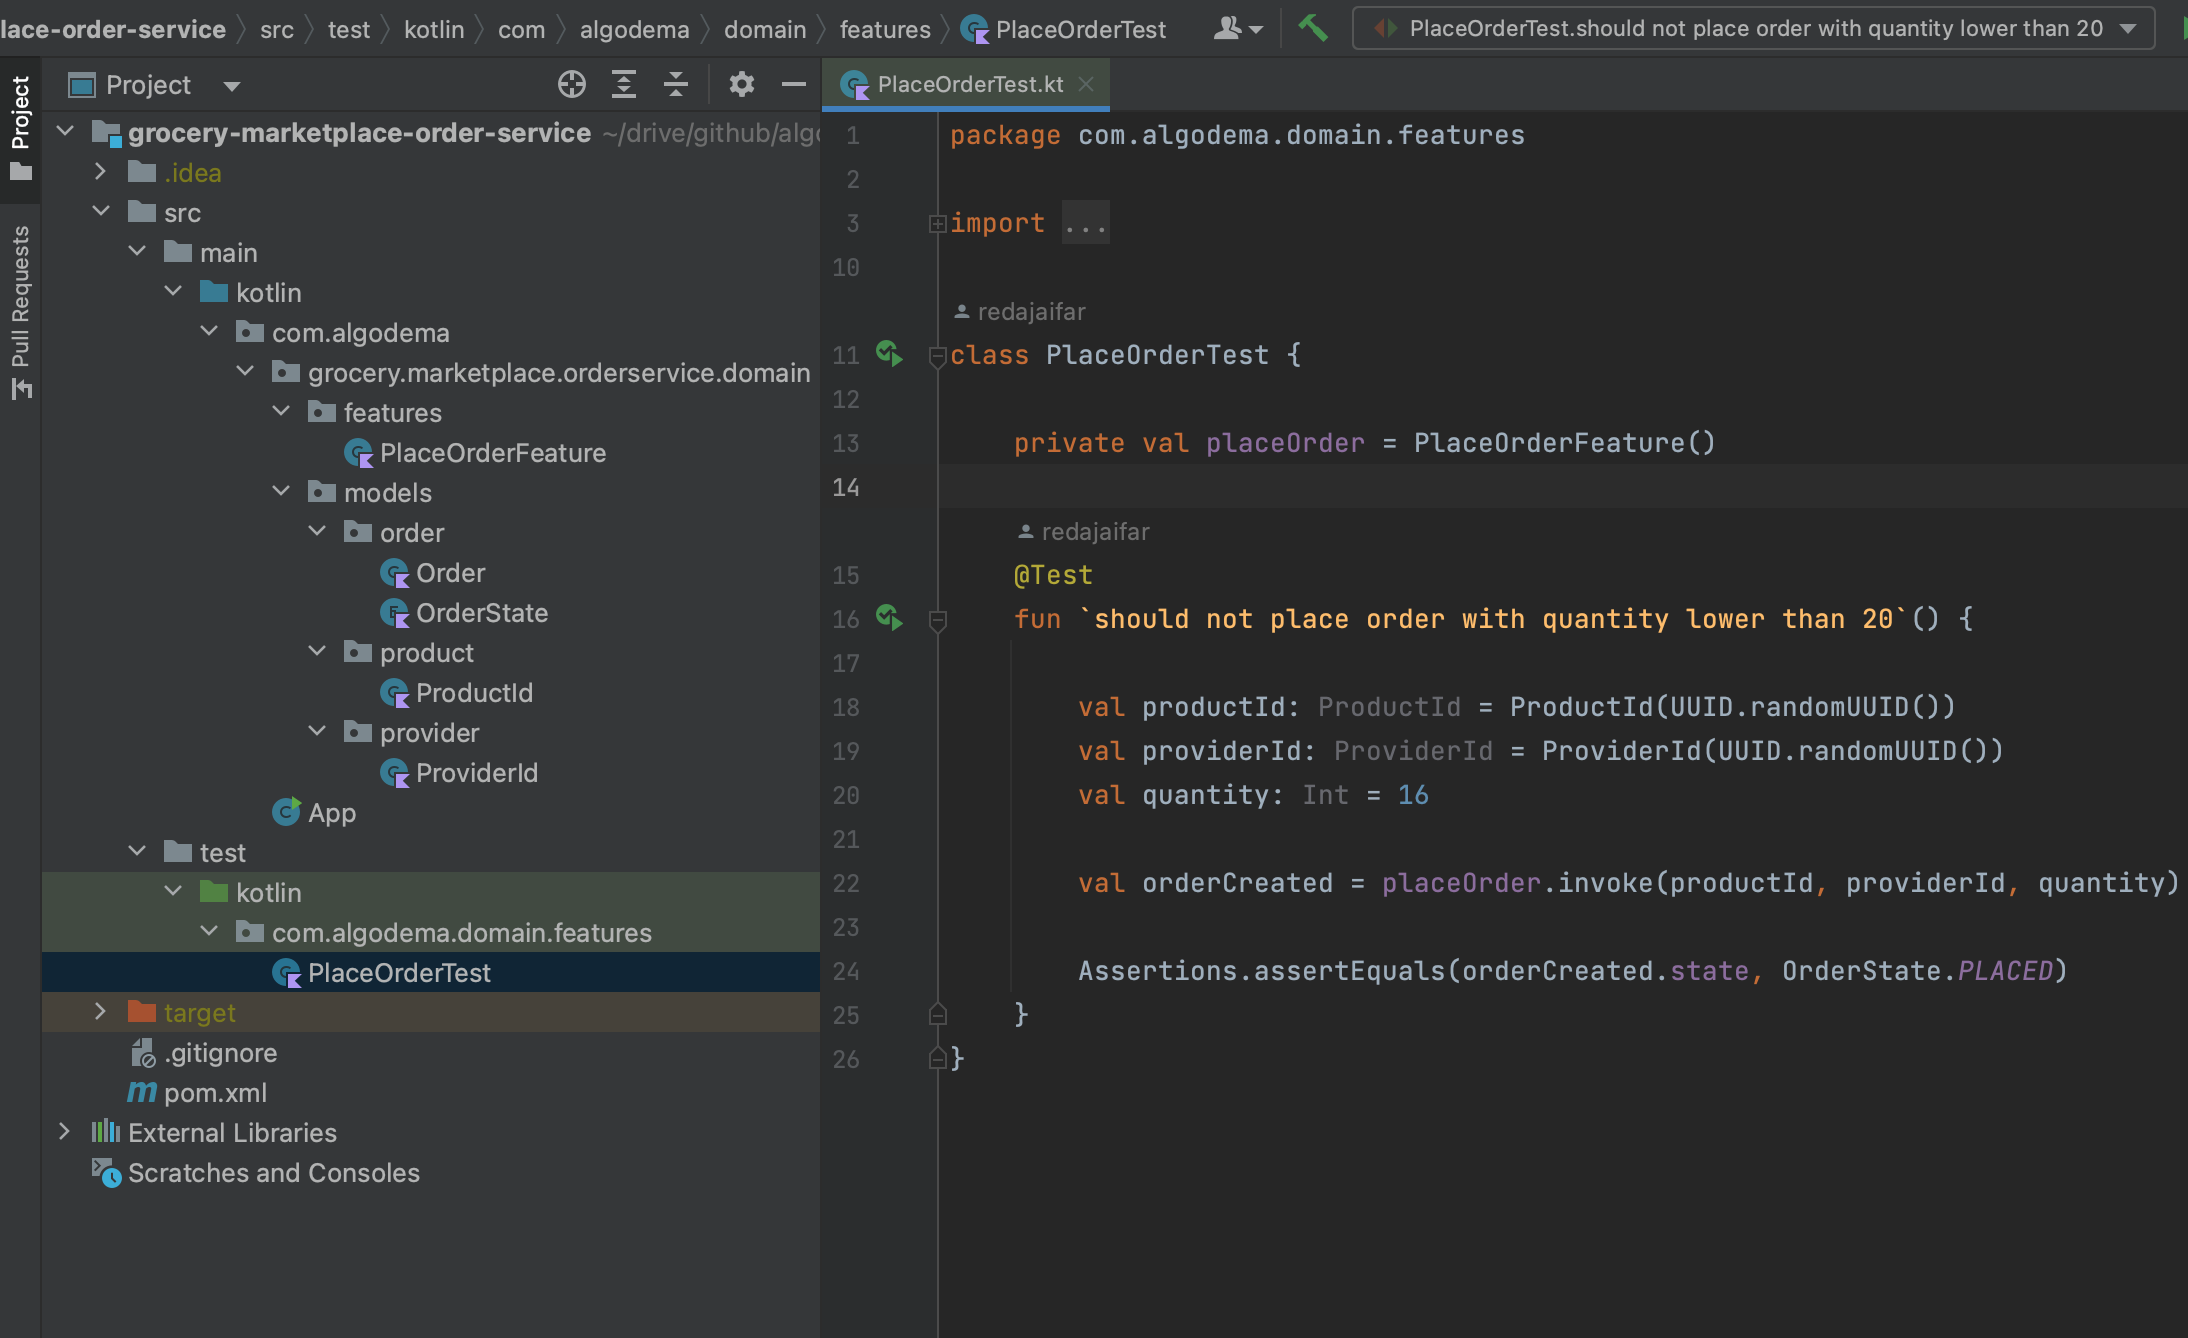Click the green Build hammer icon
This screenshot has height=1338, width=2188.
tap(1312, 28)
